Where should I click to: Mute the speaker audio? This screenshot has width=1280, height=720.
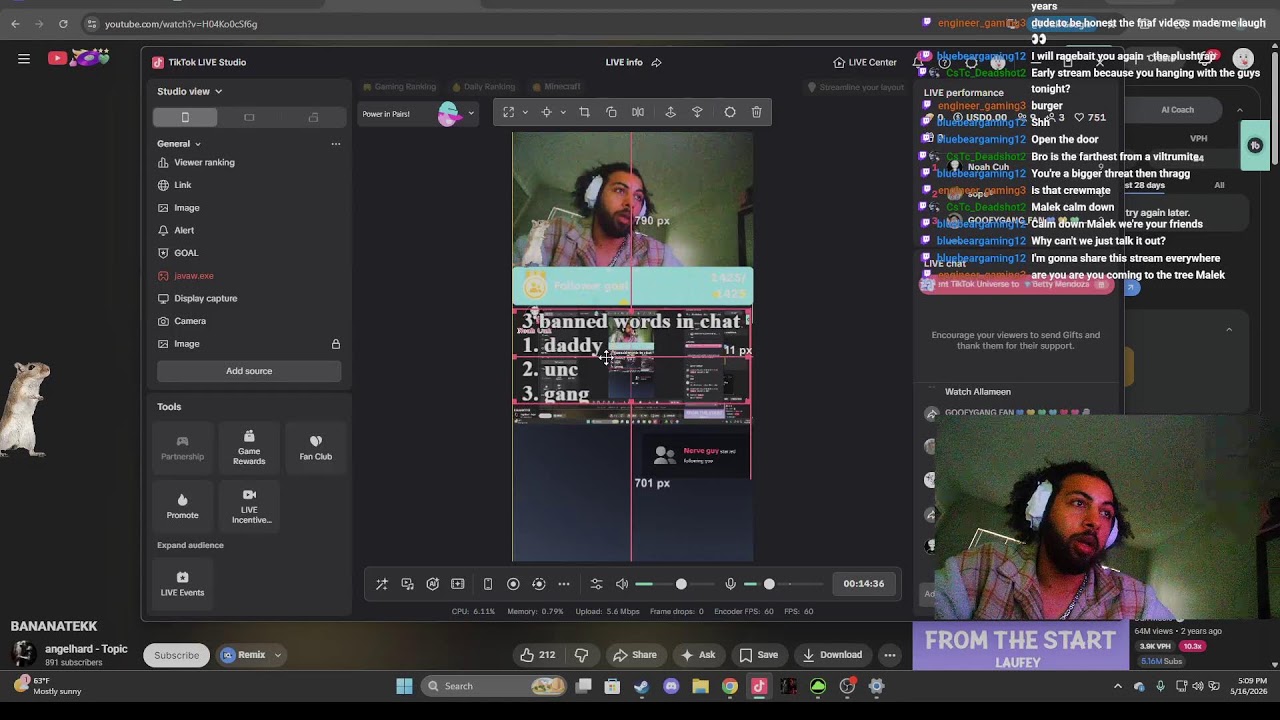[622, 584]
